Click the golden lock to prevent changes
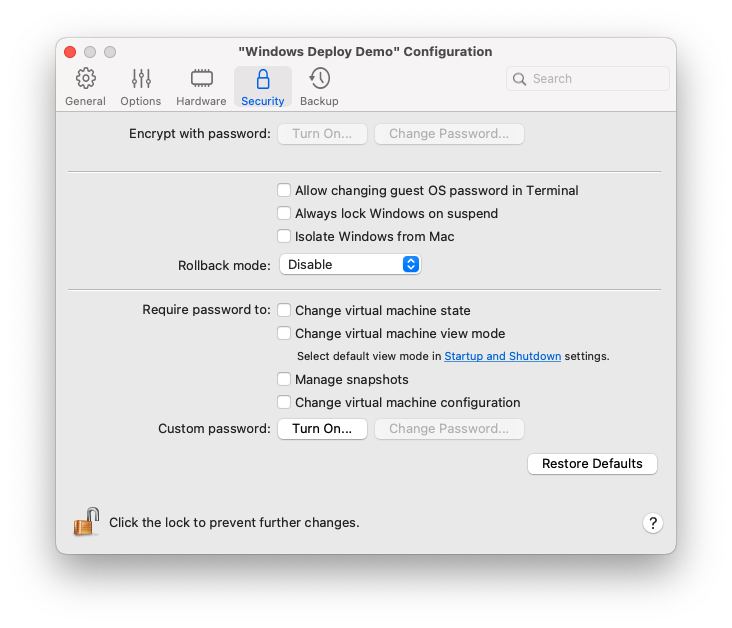Image resolution: width=732 pixels, height=628 pixels. (x=87, y=522)
